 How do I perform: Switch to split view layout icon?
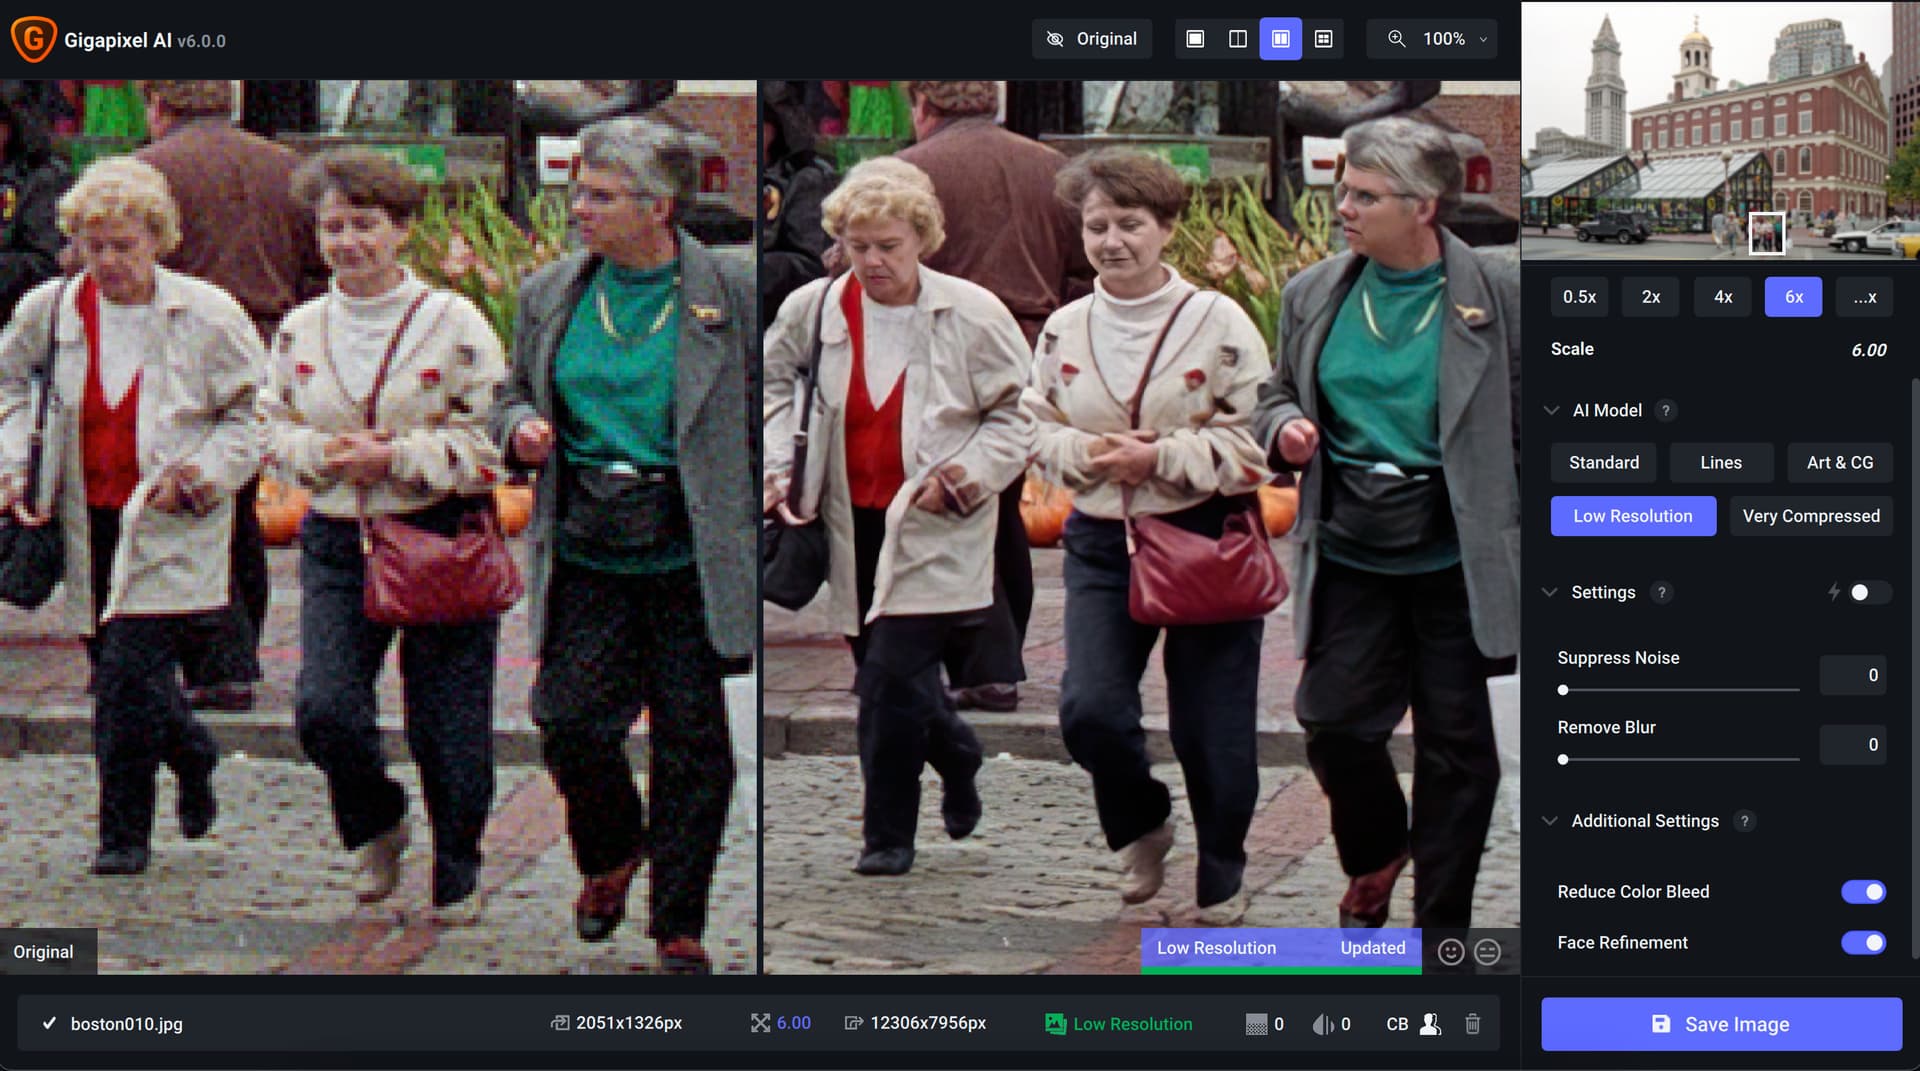click(1237, 39)
